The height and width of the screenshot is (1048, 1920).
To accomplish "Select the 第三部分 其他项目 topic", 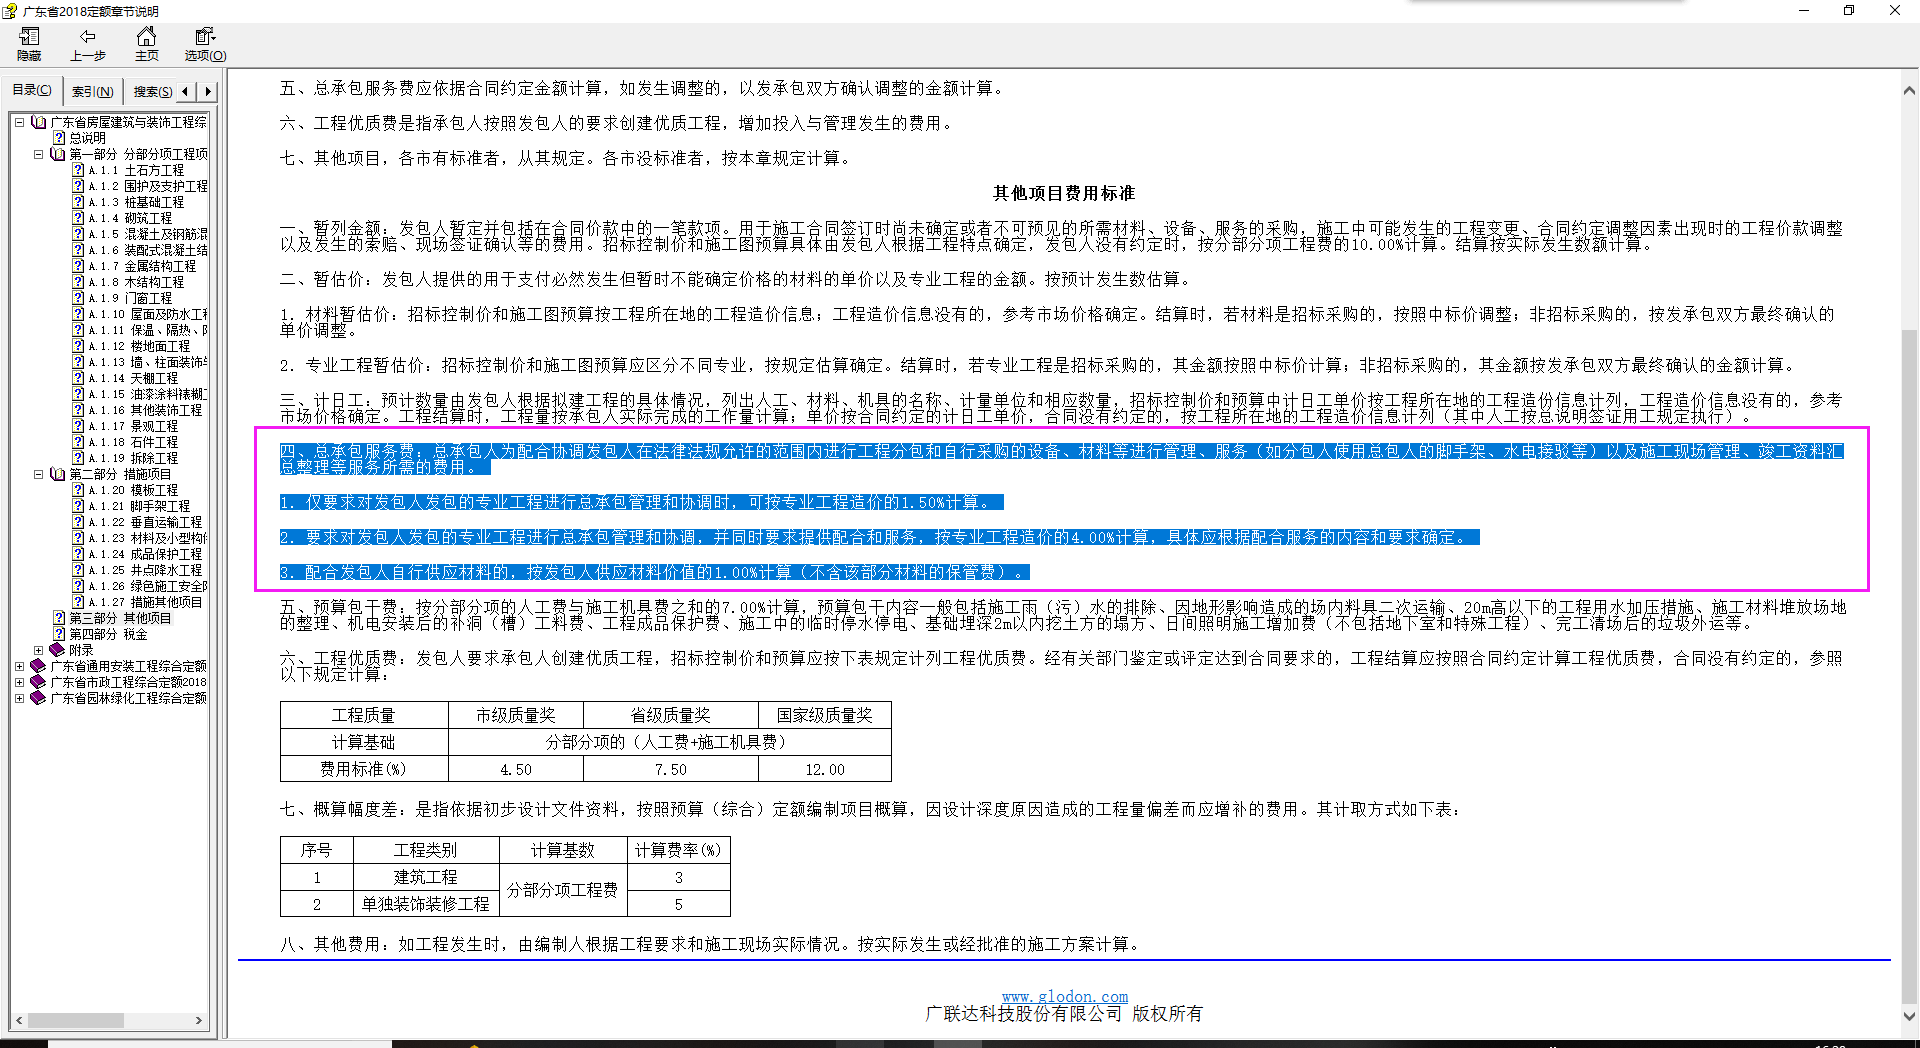I will pyautogui.click(x=120, y=618).
